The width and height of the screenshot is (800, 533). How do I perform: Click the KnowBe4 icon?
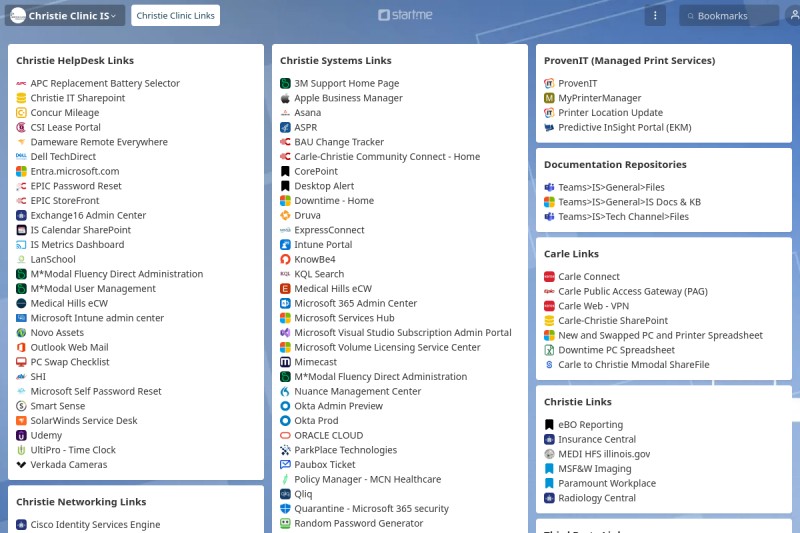[285, 259]
